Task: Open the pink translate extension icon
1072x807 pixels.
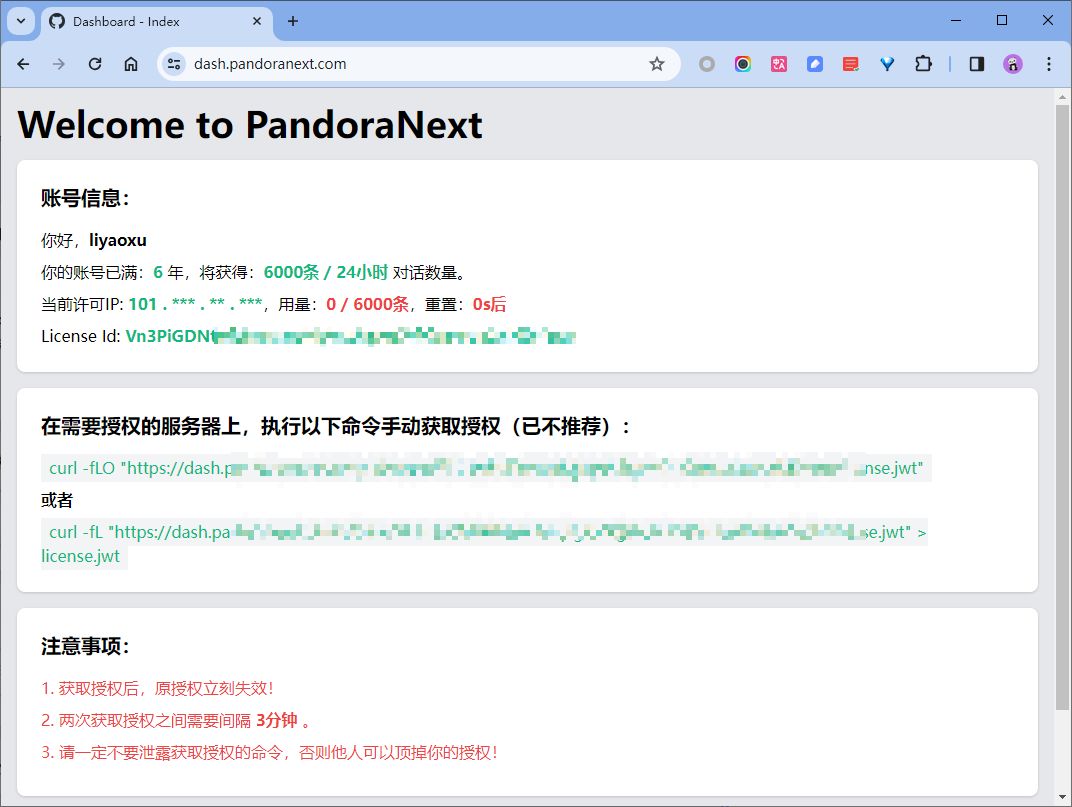Action: 779,64
